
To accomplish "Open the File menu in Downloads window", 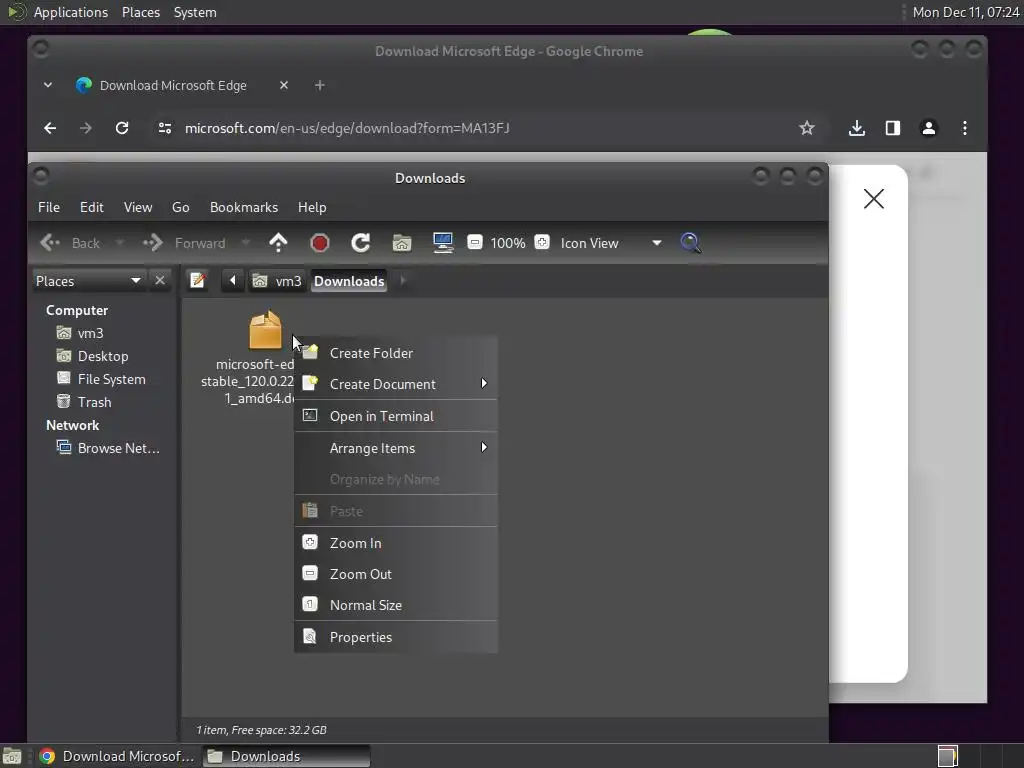I will click(x=49, y=207).
